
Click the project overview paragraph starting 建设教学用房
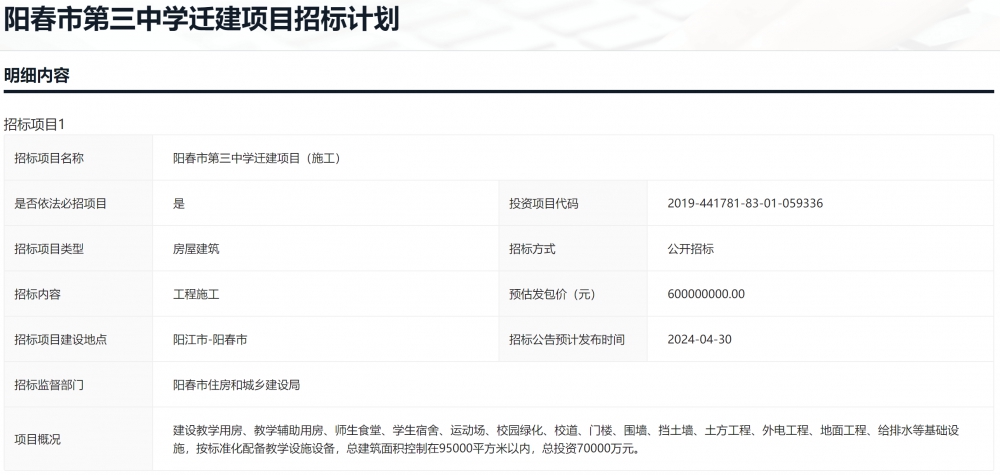click(566, 439)
